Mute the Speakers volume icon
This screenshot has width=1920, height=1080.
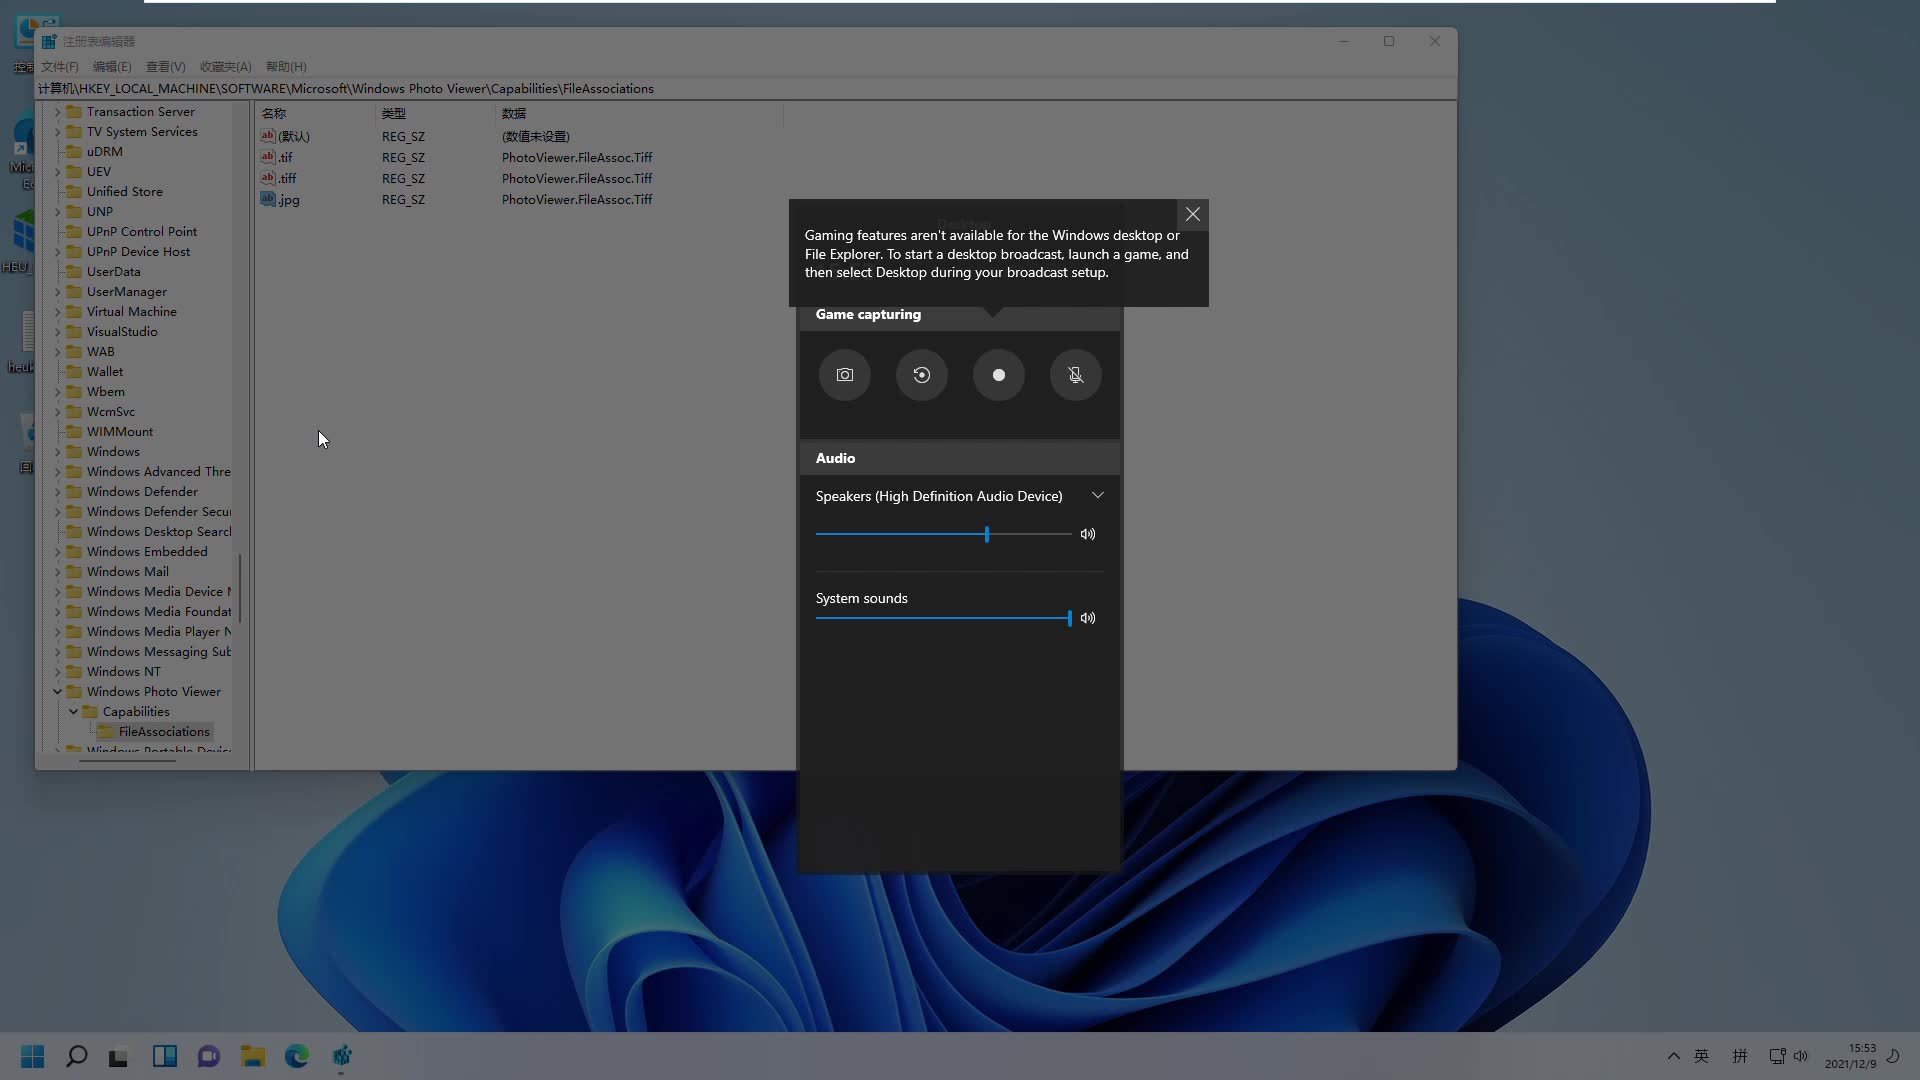coord(1088,534)
